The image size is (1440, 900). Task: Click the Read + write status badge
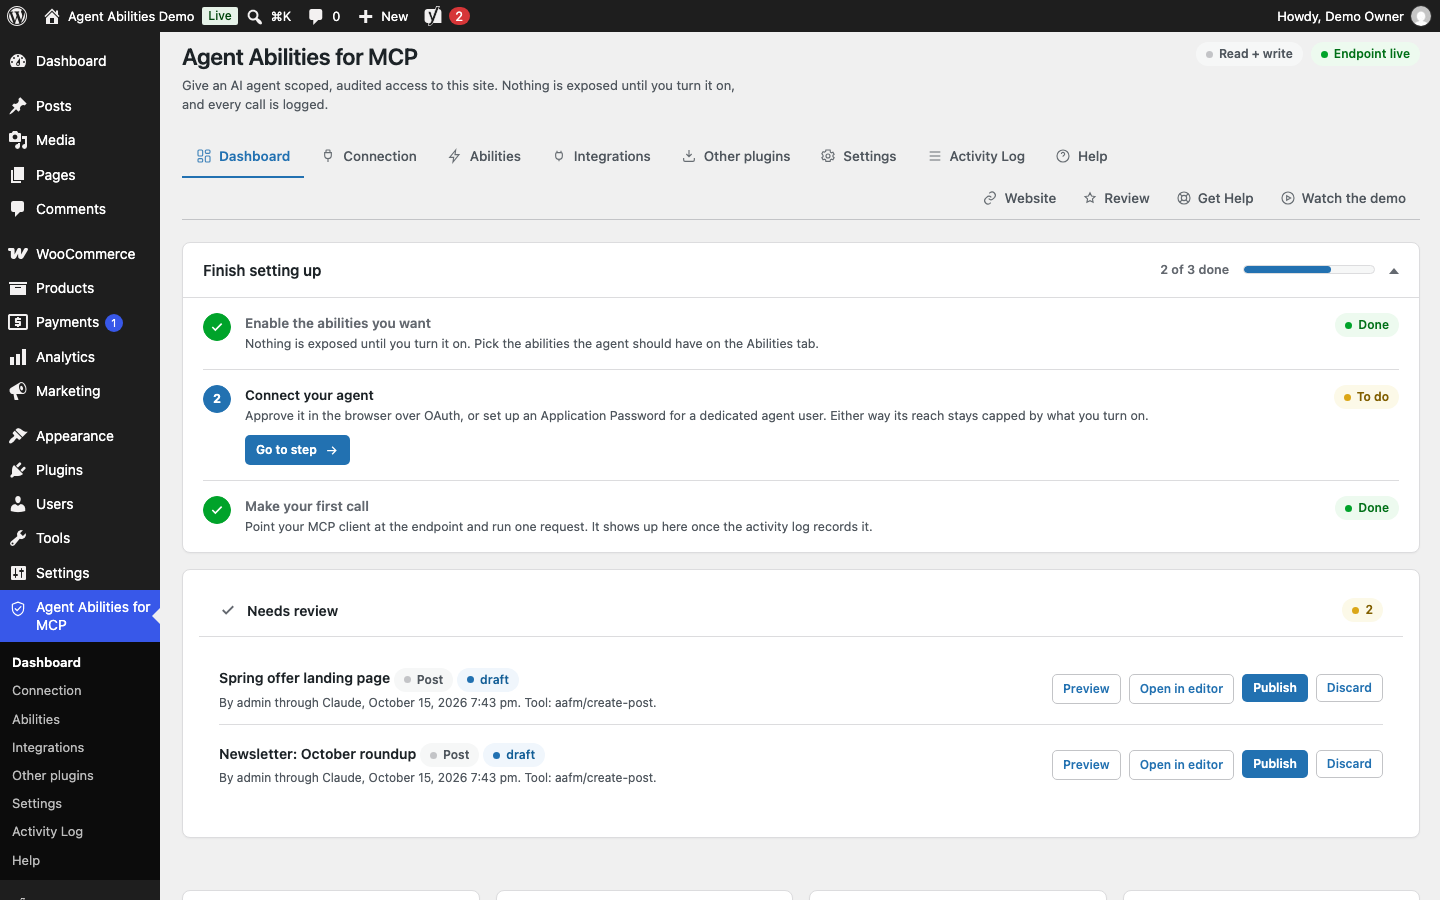pos(1249,54)
